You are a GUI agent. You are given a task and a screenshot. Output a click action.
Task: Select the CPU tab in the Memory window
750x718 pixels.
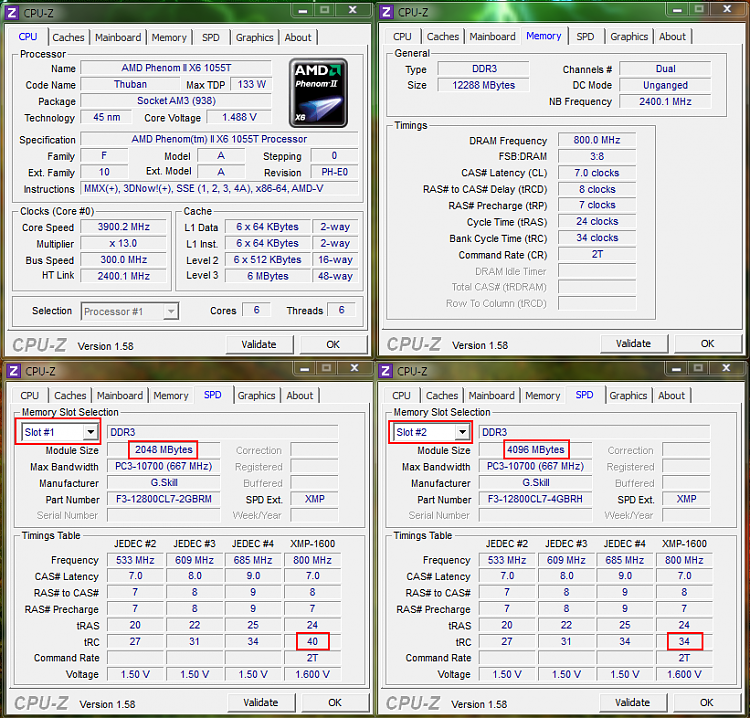402,36
